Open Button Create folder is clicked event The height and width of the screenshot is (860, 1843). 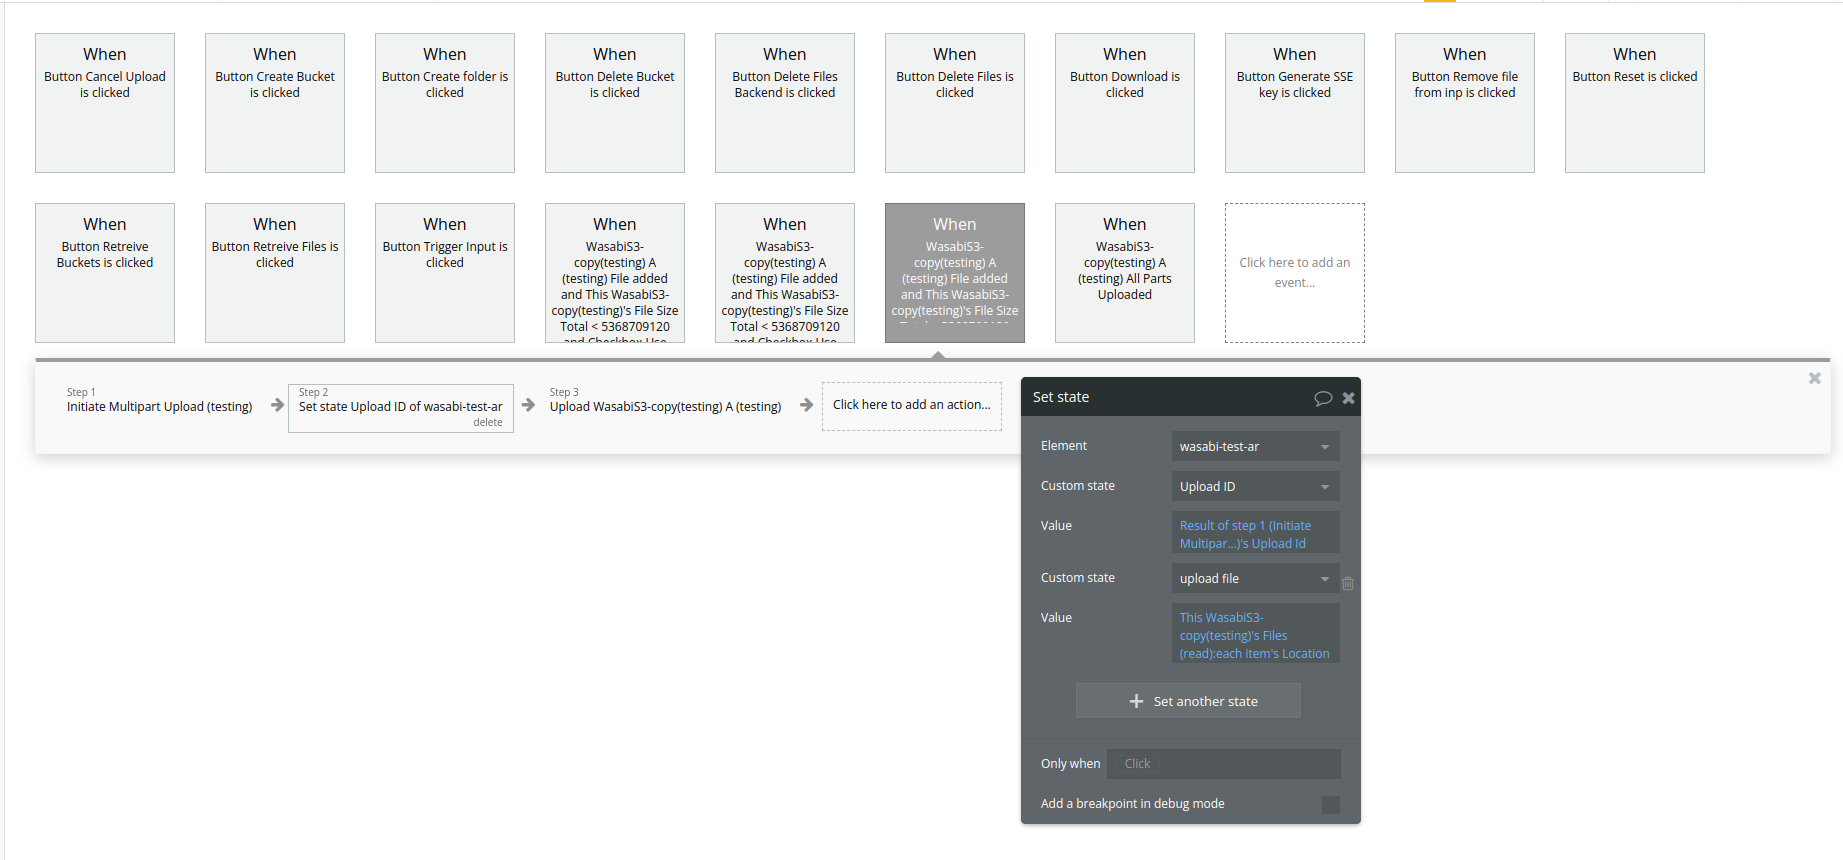pos(445,103)
